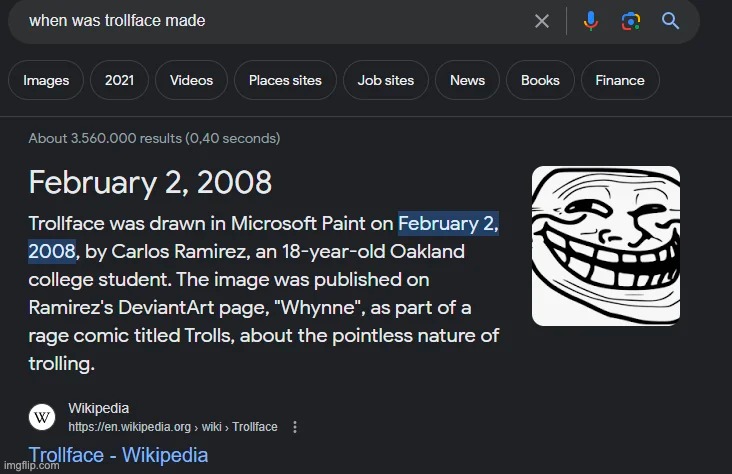The image size is (732, 474).
Task: Open Google Lens image search icon
Action: tap(630, 21)
